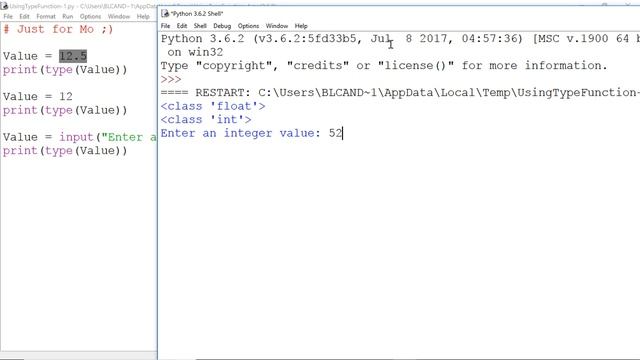Click the Python 3.6.2 version banner line
640x360 pixels.
400,39
